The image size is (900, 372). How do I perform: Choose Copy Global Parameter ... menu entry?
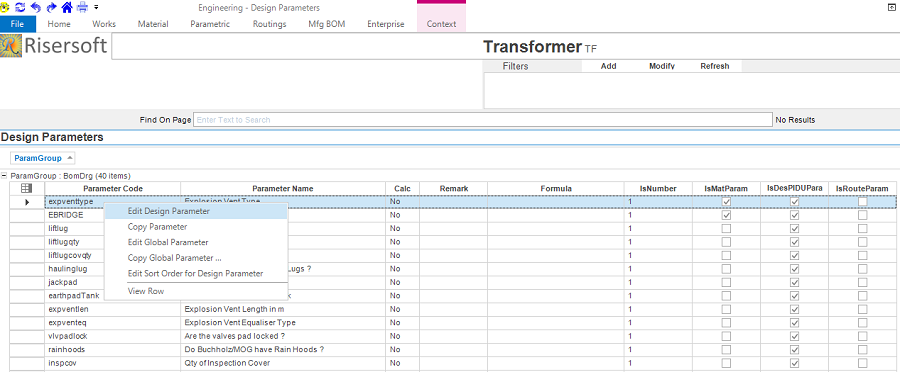[x=195, y=258]
